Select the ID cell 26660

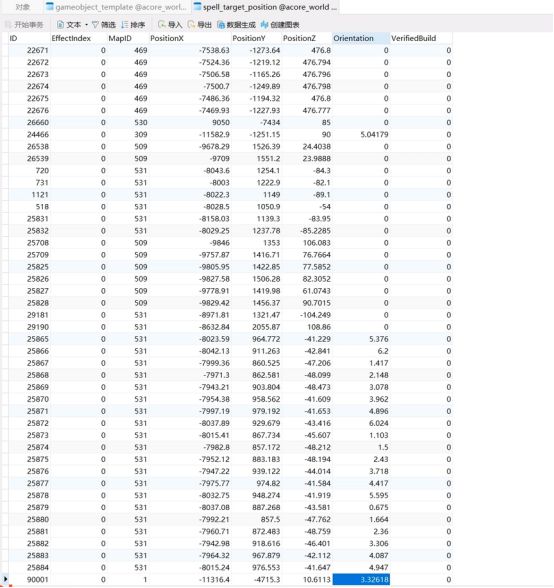click(38, 123)
